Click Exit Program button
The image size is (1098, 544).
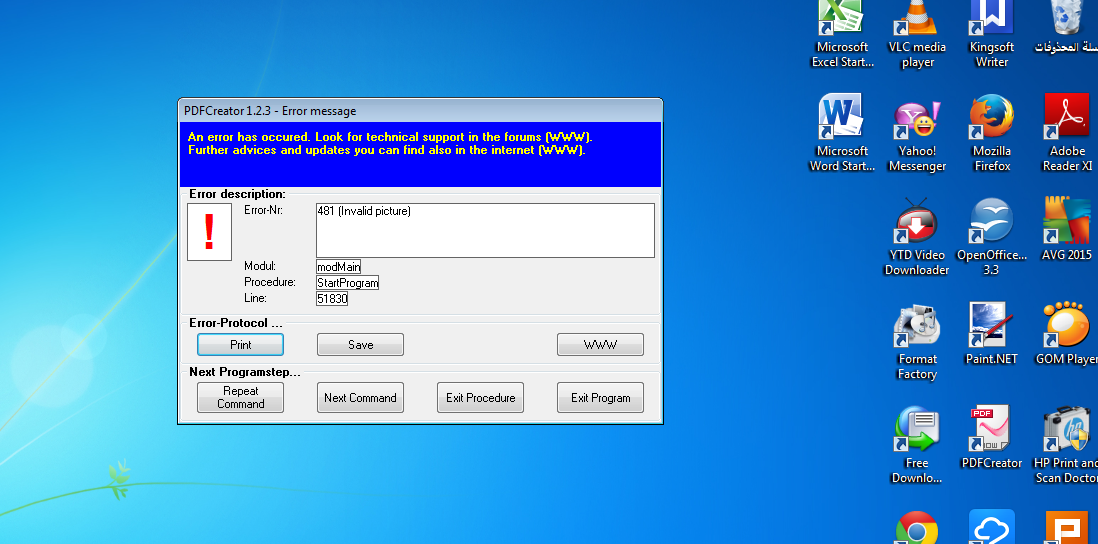(600, 398)
